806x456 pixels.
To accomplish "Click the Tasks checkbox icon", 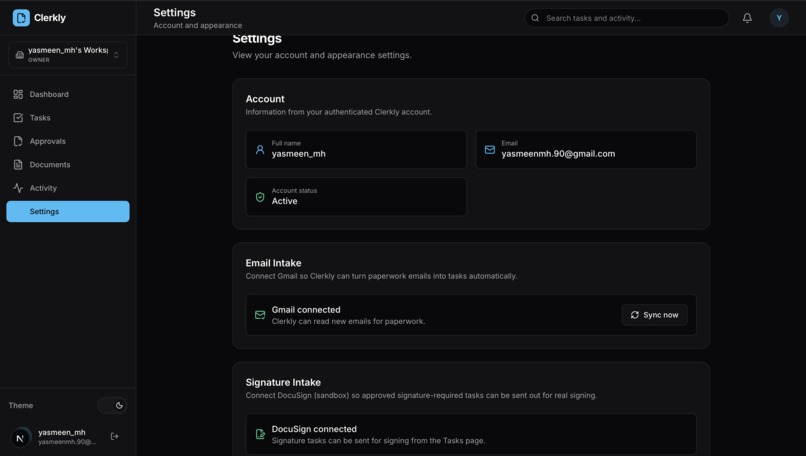I will pyautogui.click(x=18, y=118).
